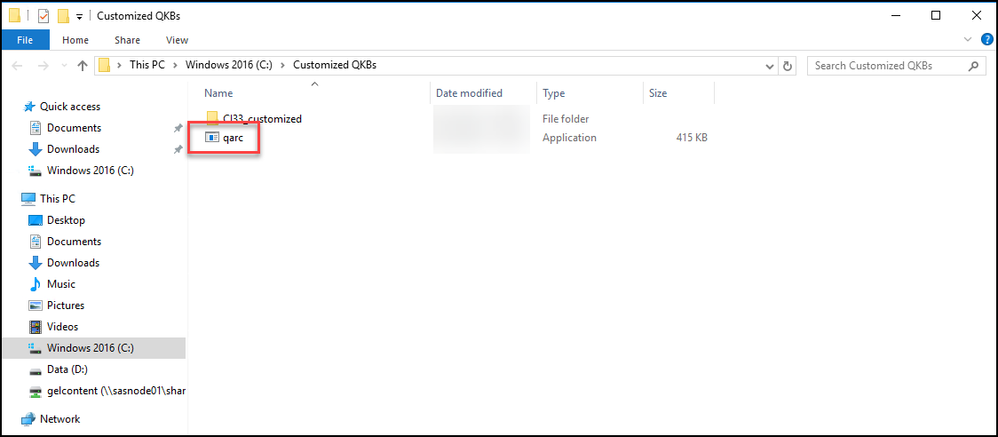
Task: Go up one folder level
Action: (82, 66)
